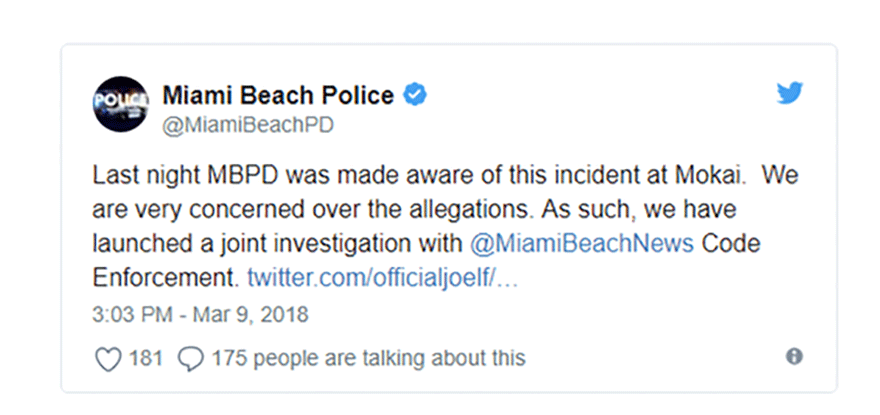Open the tweet info icon
Screen dimensions: 880x415
(x=794, y=357)
